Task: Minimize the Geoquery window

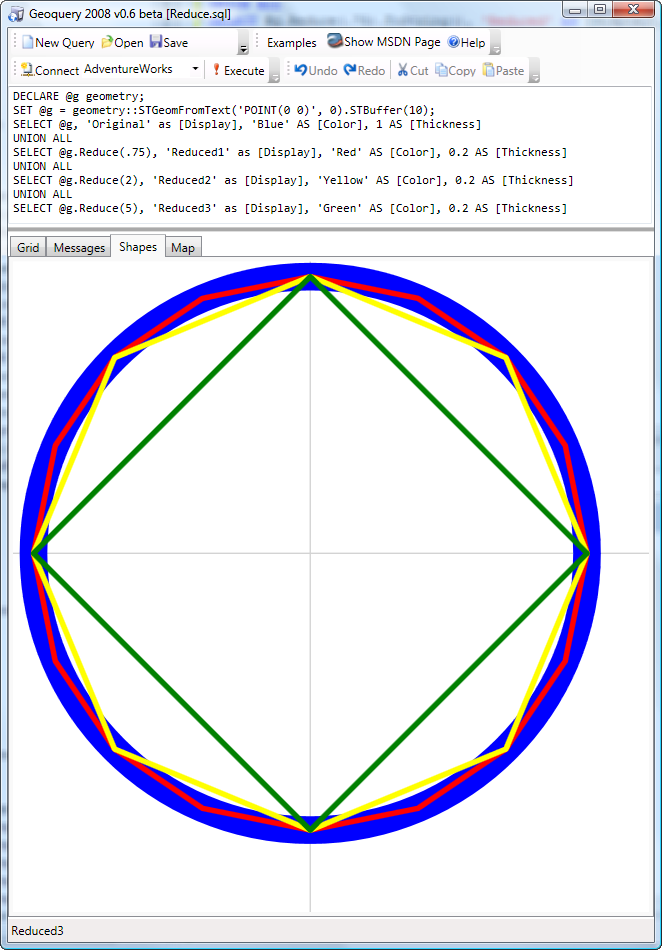Action: point(575,9)
